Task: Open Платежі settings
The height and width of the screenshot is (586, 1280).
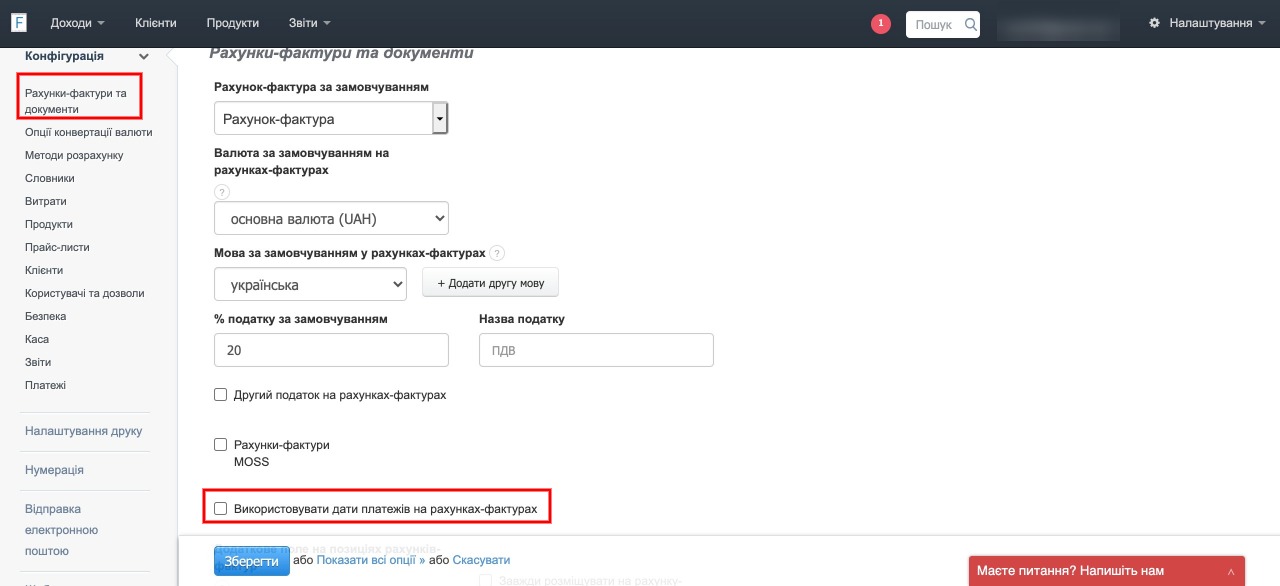Action: tap(46, 385)
